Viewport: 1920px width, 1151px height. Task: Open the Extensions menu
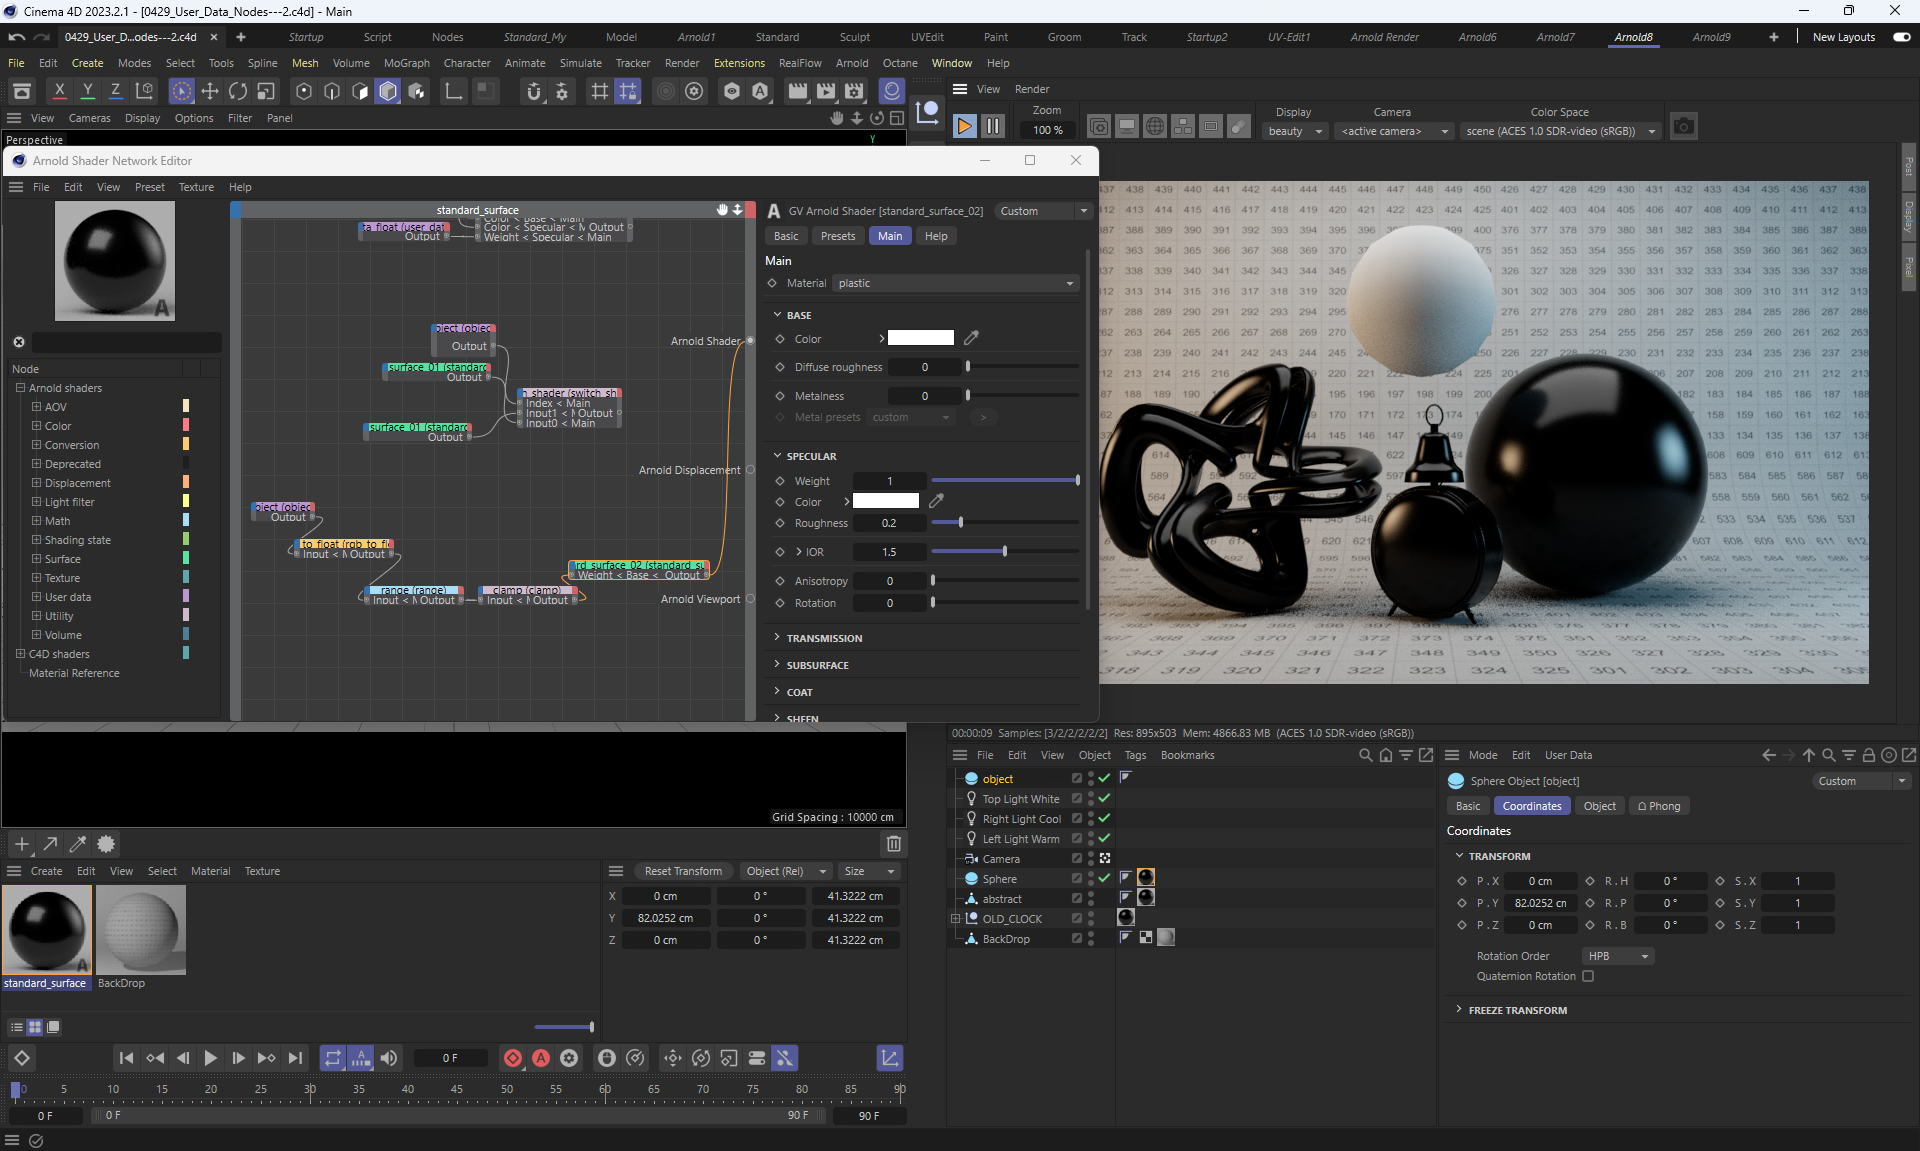[x=739, y=63]
